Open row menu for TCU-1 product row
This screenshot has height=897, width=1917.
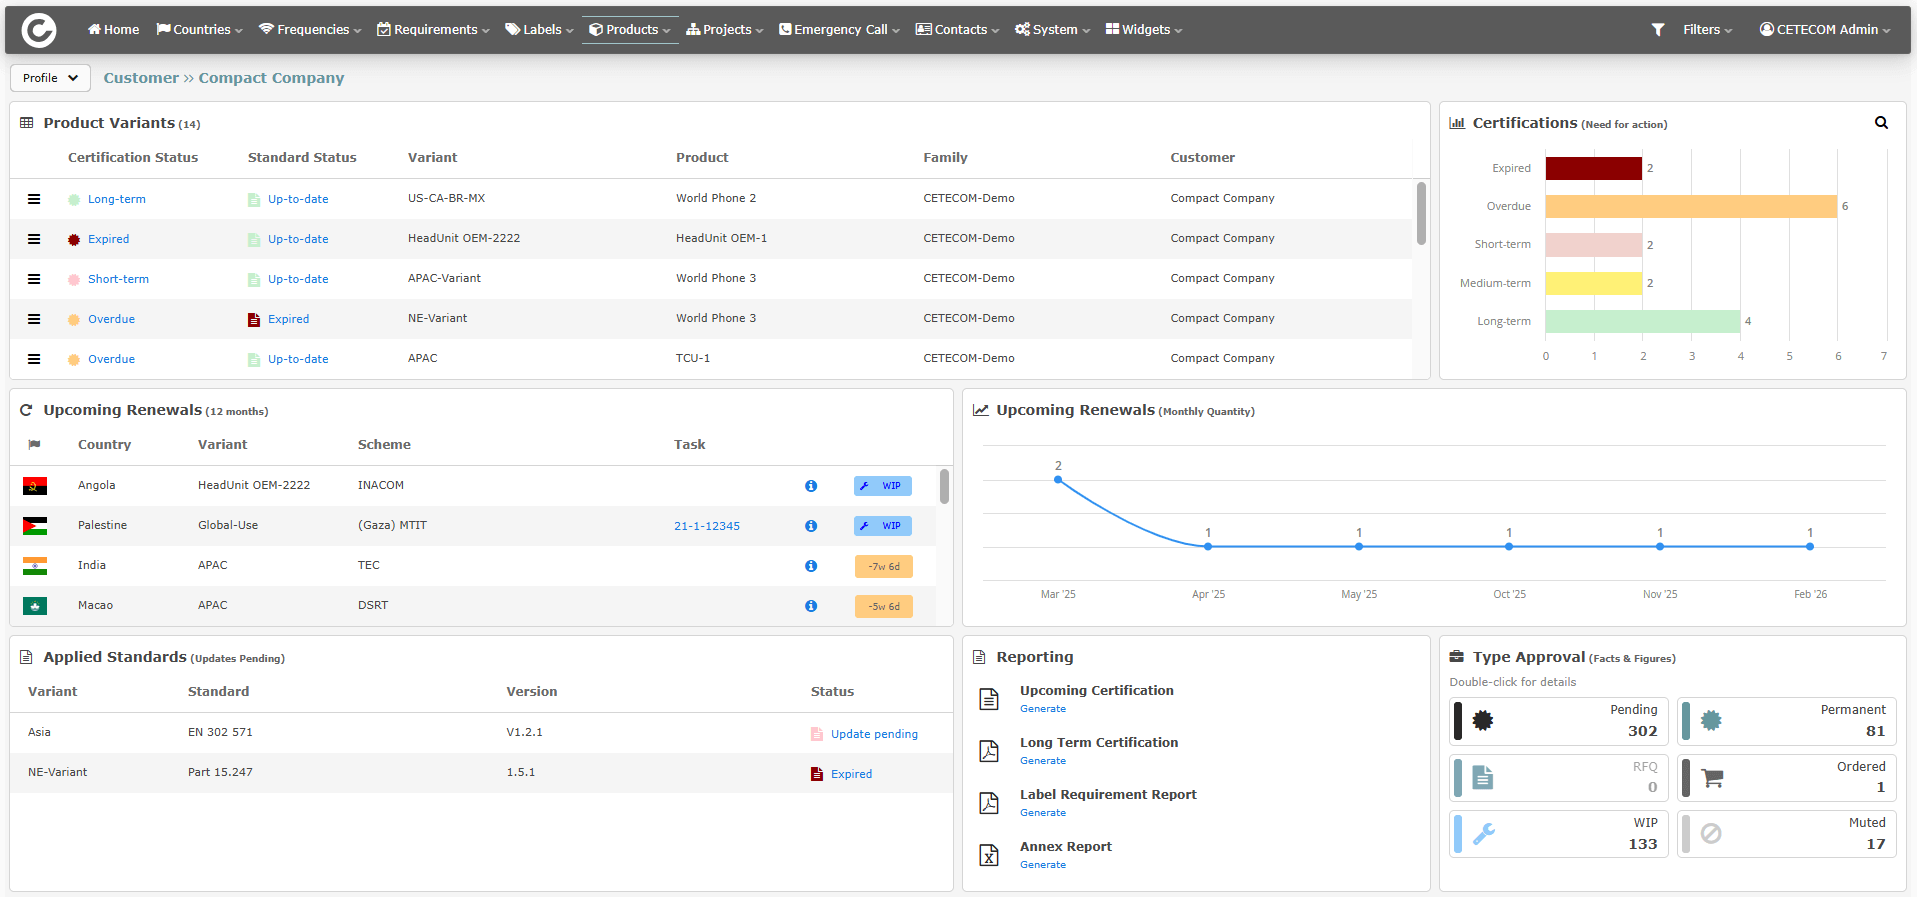34,359
